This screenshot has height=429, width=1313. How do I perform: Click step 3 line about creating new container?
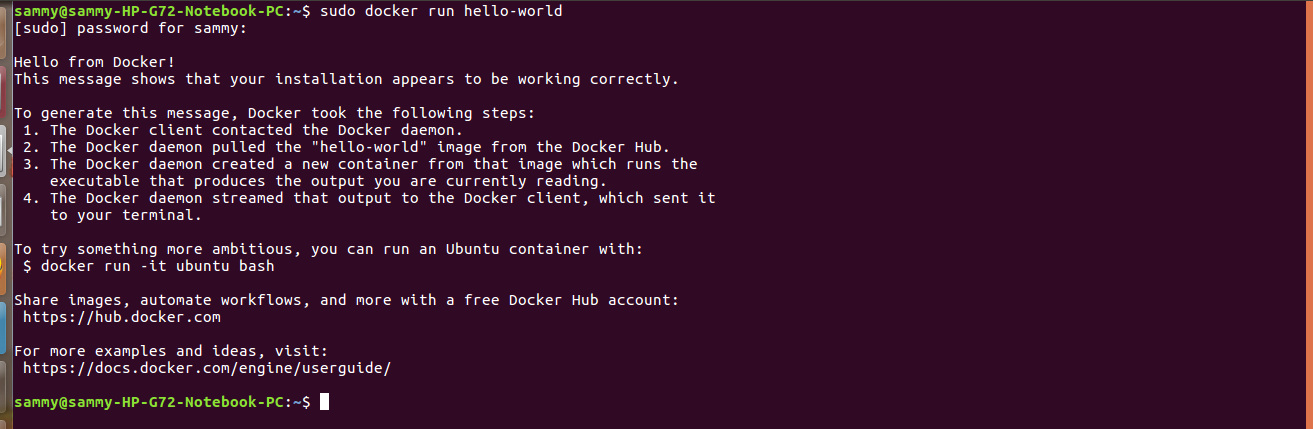click(x=372, y=164)
